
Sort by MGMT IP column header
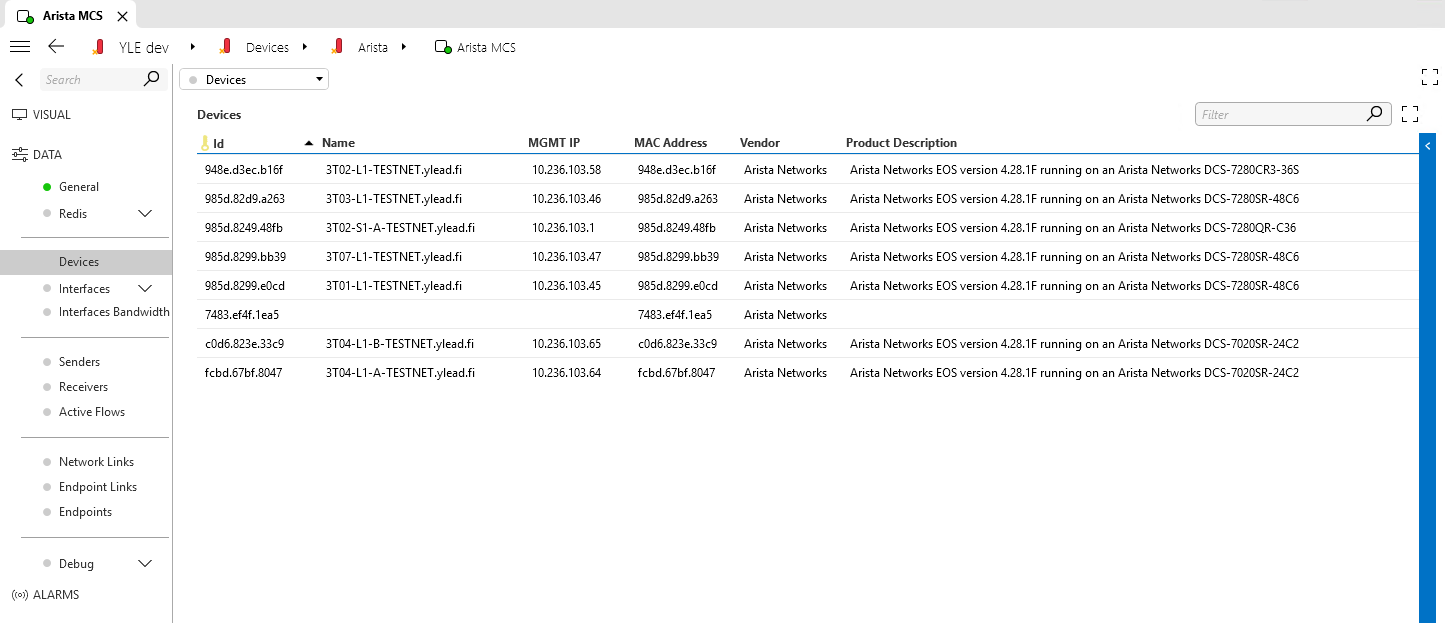(554, 143)
